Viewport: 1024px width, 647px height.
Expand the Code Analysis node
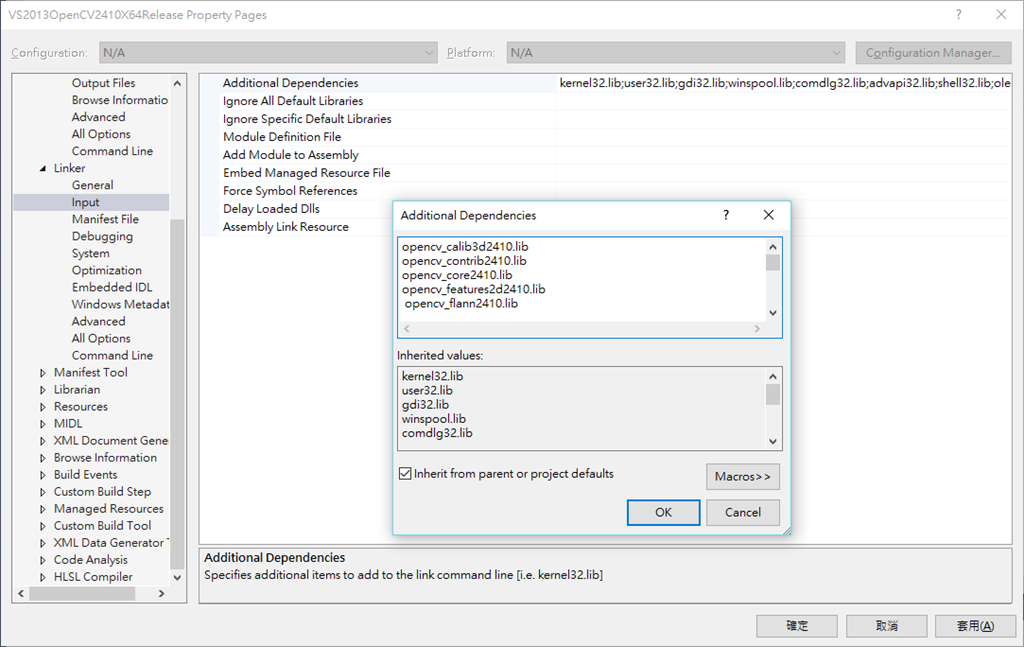[x=43, y=560]
